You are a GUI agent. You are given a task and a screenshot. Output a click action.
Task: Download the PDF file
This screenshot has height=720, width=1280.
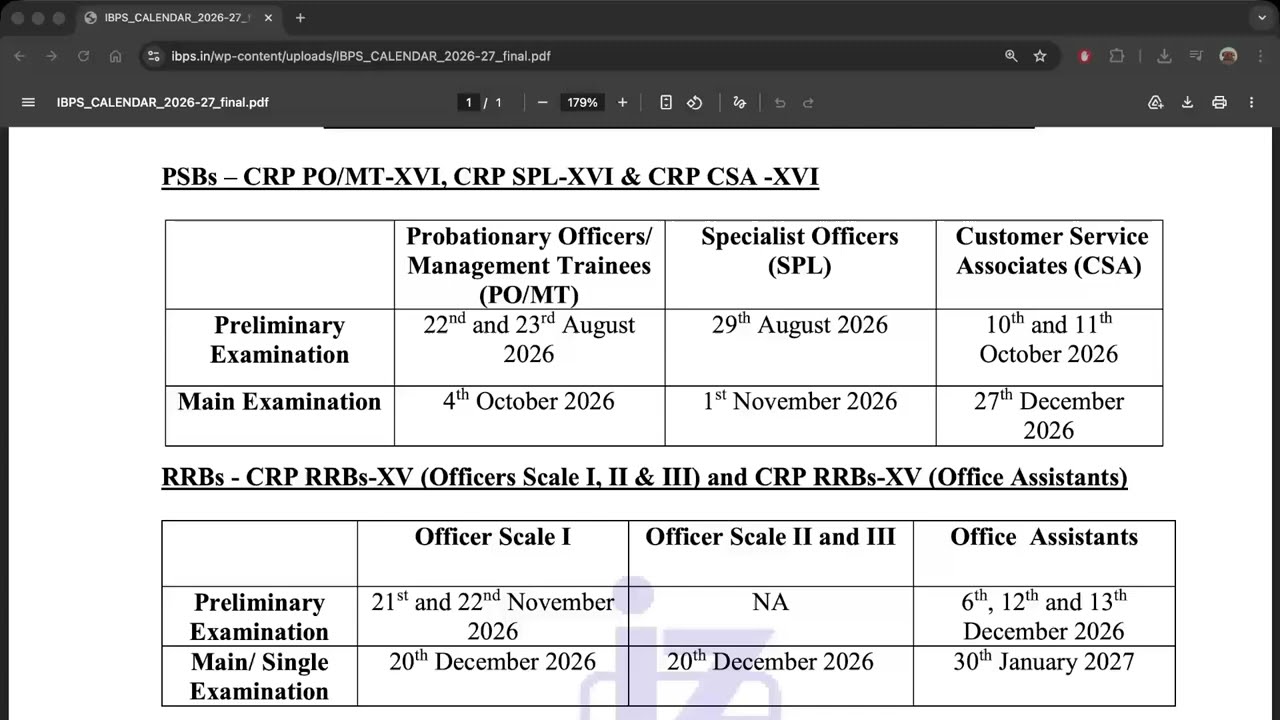[x=1187, y=102]
